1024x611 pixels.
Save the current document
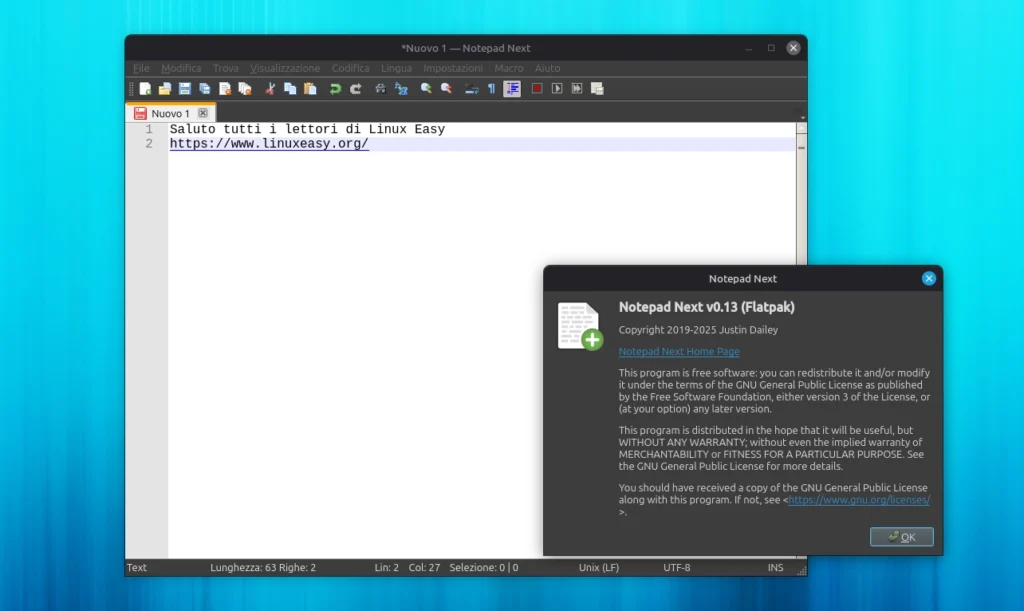pos(184,88)
